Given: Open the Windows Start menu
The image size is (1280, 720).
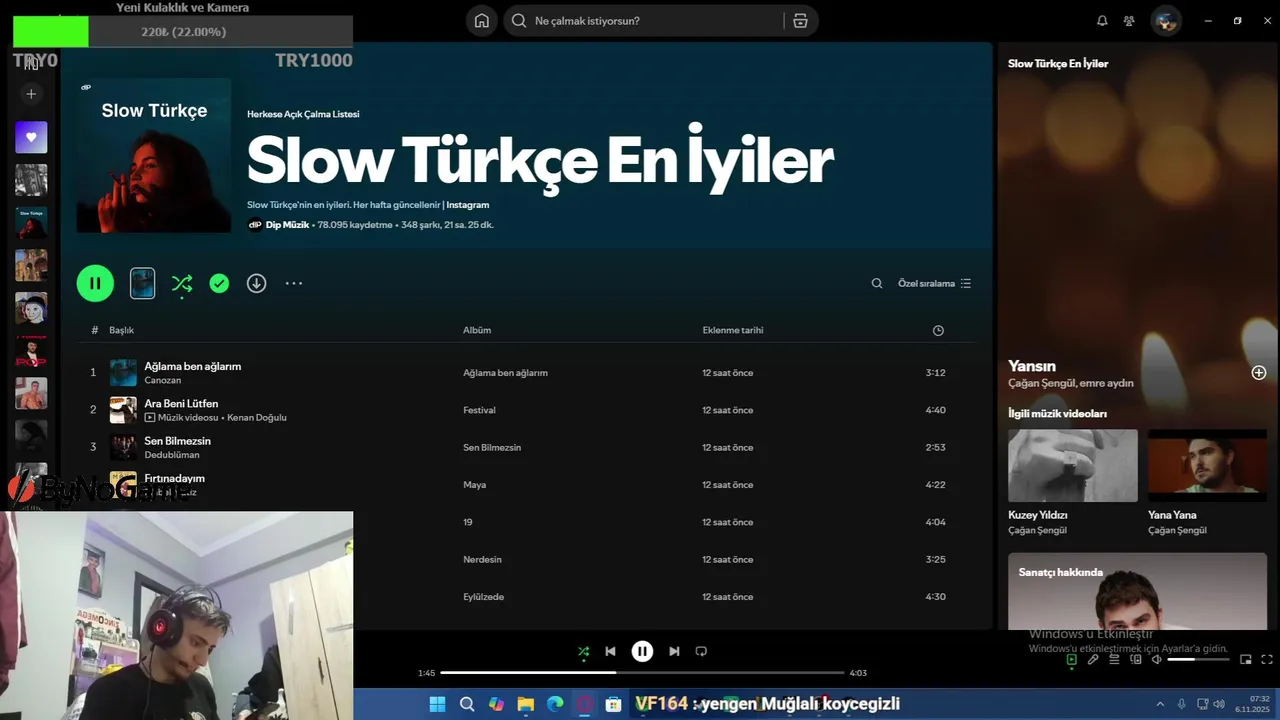Looking at the screenshot, I should [x=437, y=704].
